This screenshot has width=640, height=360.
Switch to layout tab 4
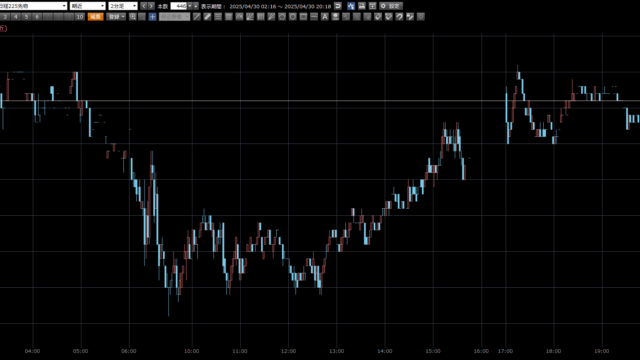click(16, 17)
